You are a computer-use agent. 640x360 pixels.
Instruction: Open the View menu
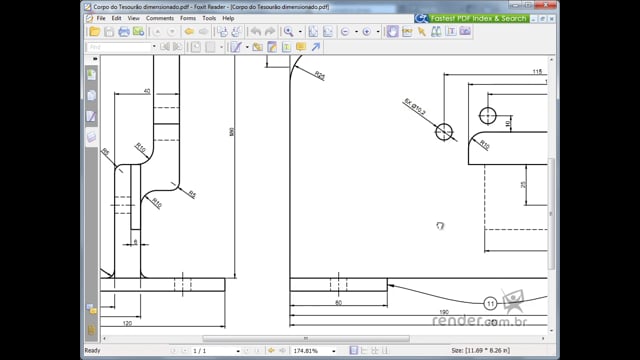pos(133,18)
